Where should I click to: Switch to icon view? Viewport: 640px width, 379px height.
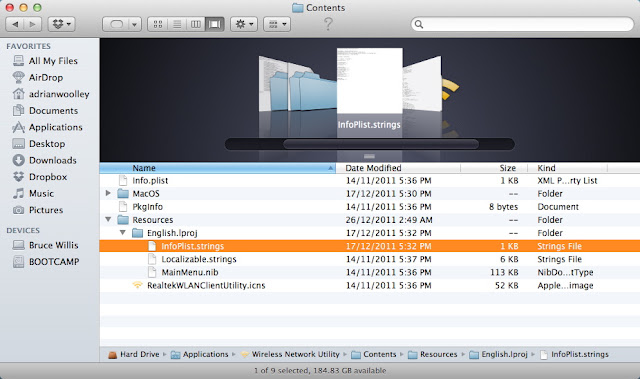[158, 24]
